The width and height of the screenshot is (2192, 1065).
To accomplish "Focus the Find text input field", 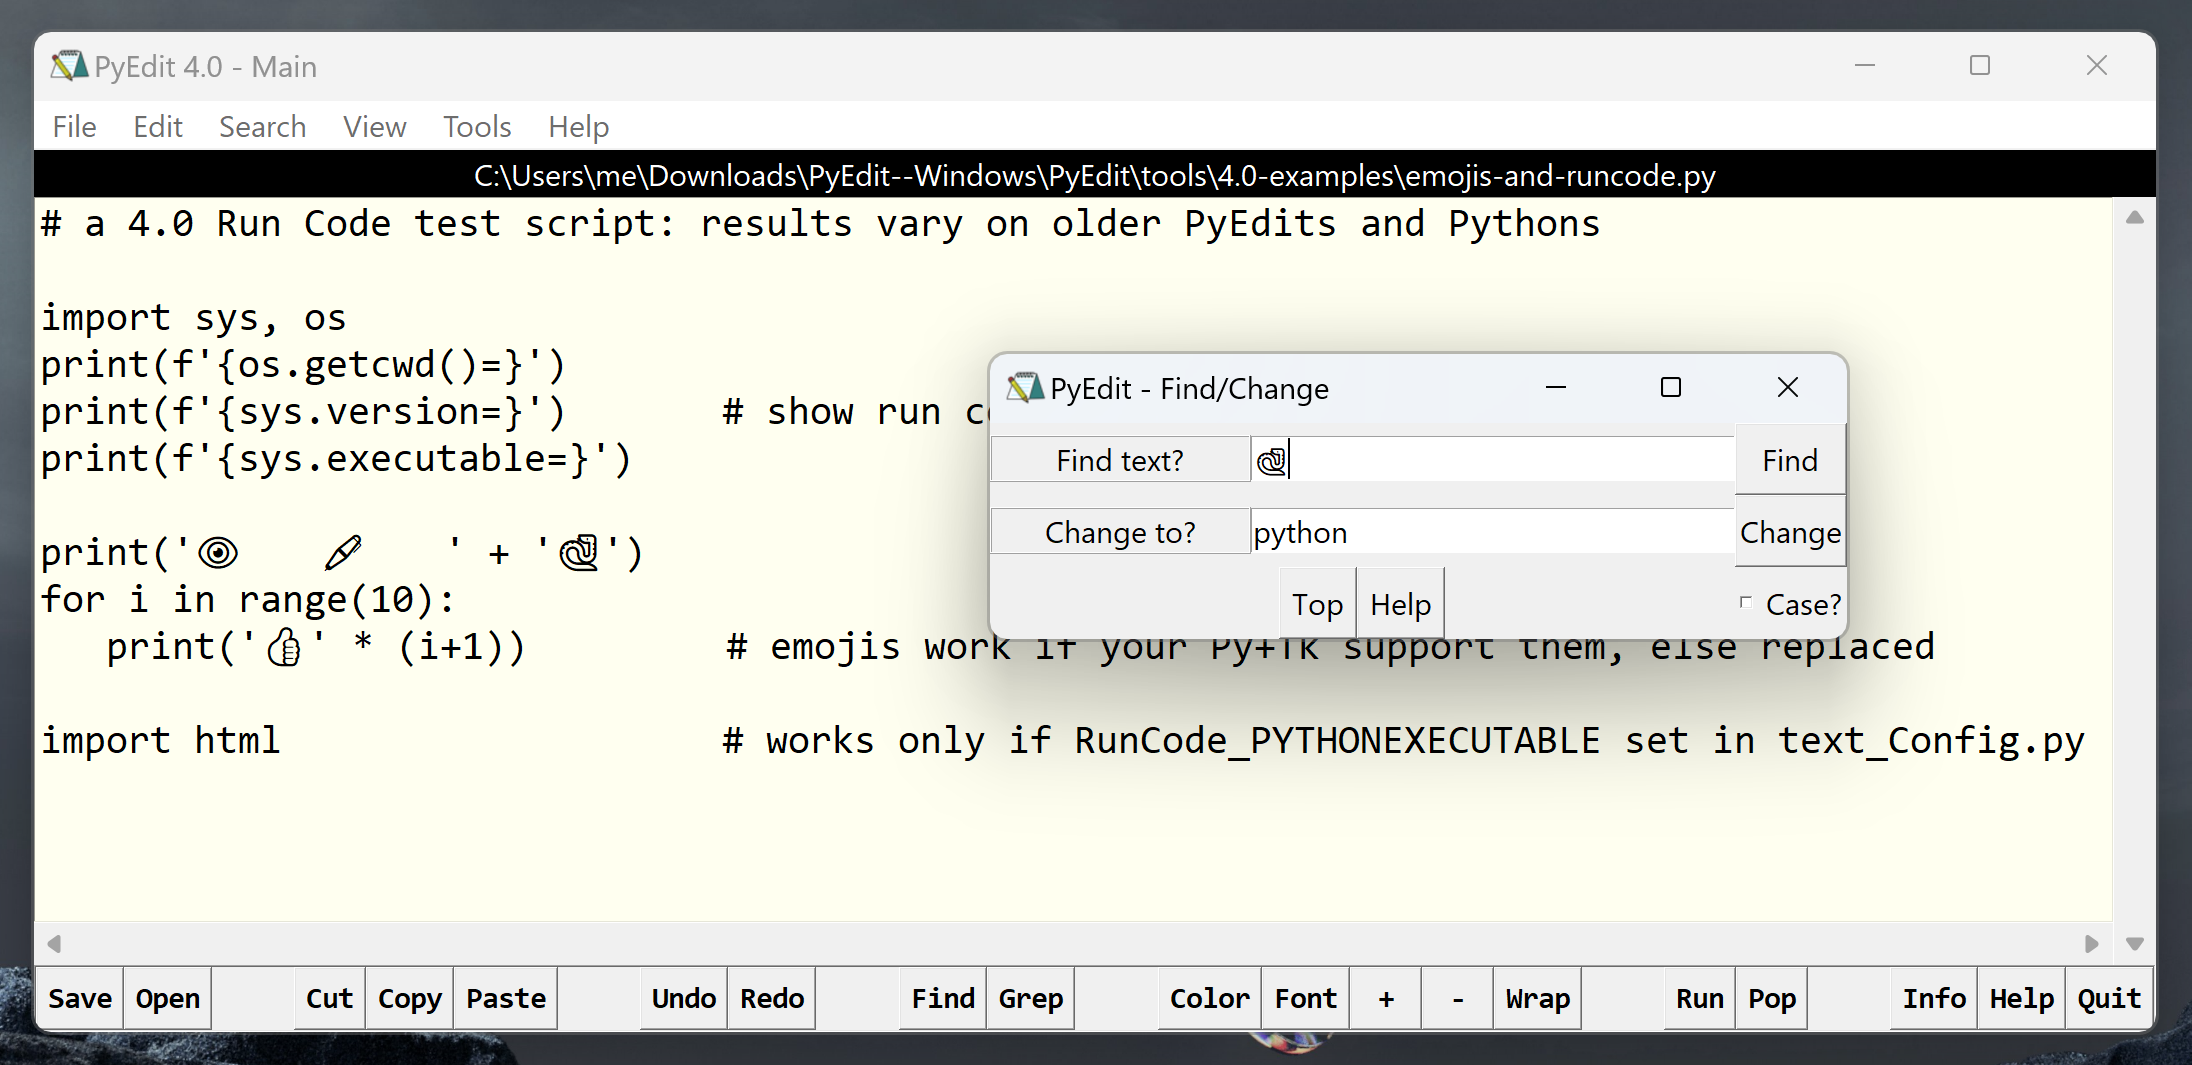I will click(1492, 460).
